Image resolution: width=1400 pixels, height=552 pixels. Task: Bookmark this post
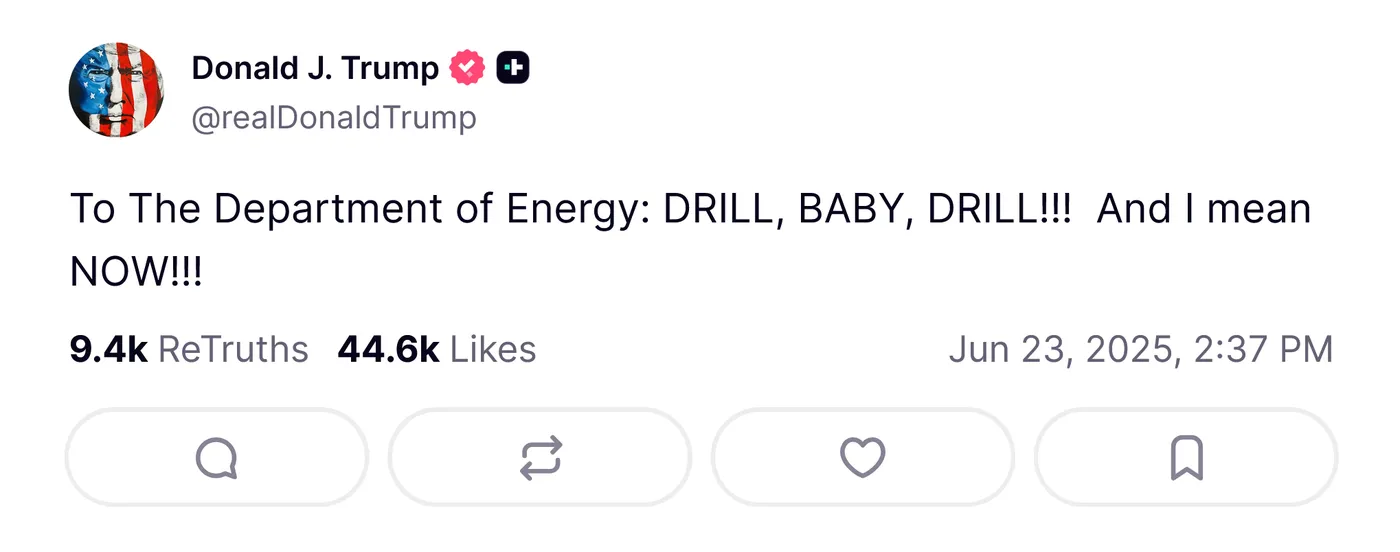point(1186,458)
